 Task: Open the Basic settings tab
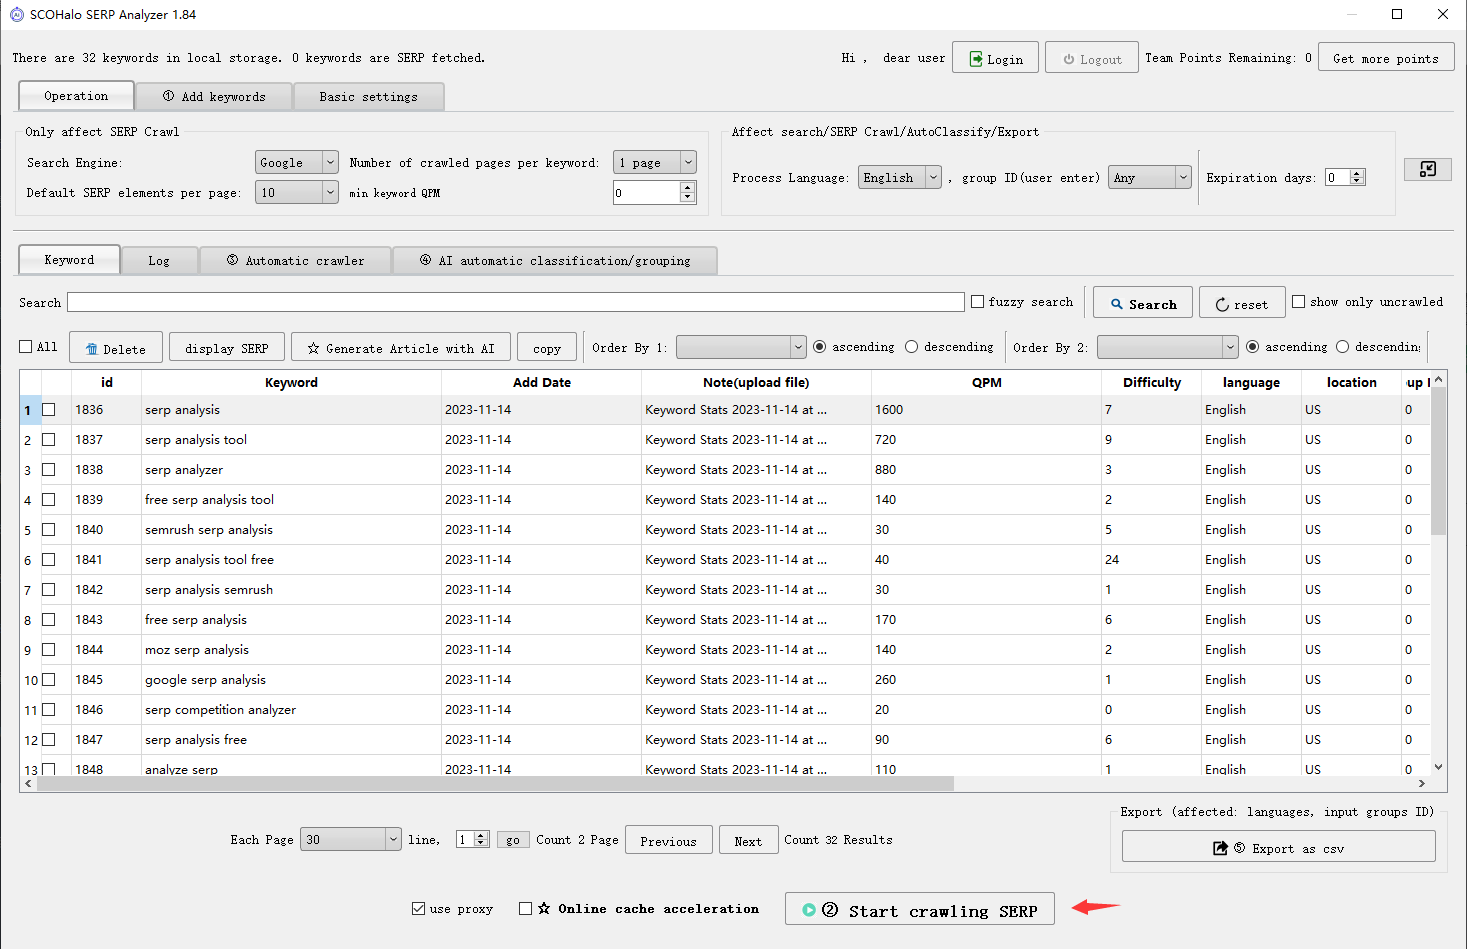[369, 97]
